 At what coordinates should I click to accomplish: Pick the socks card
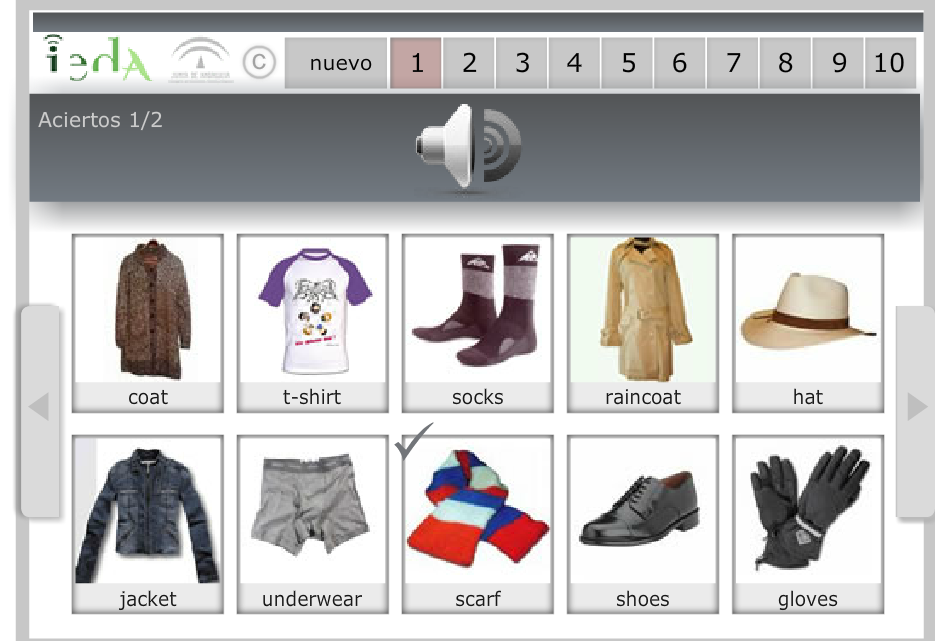[x=478, y=323]
